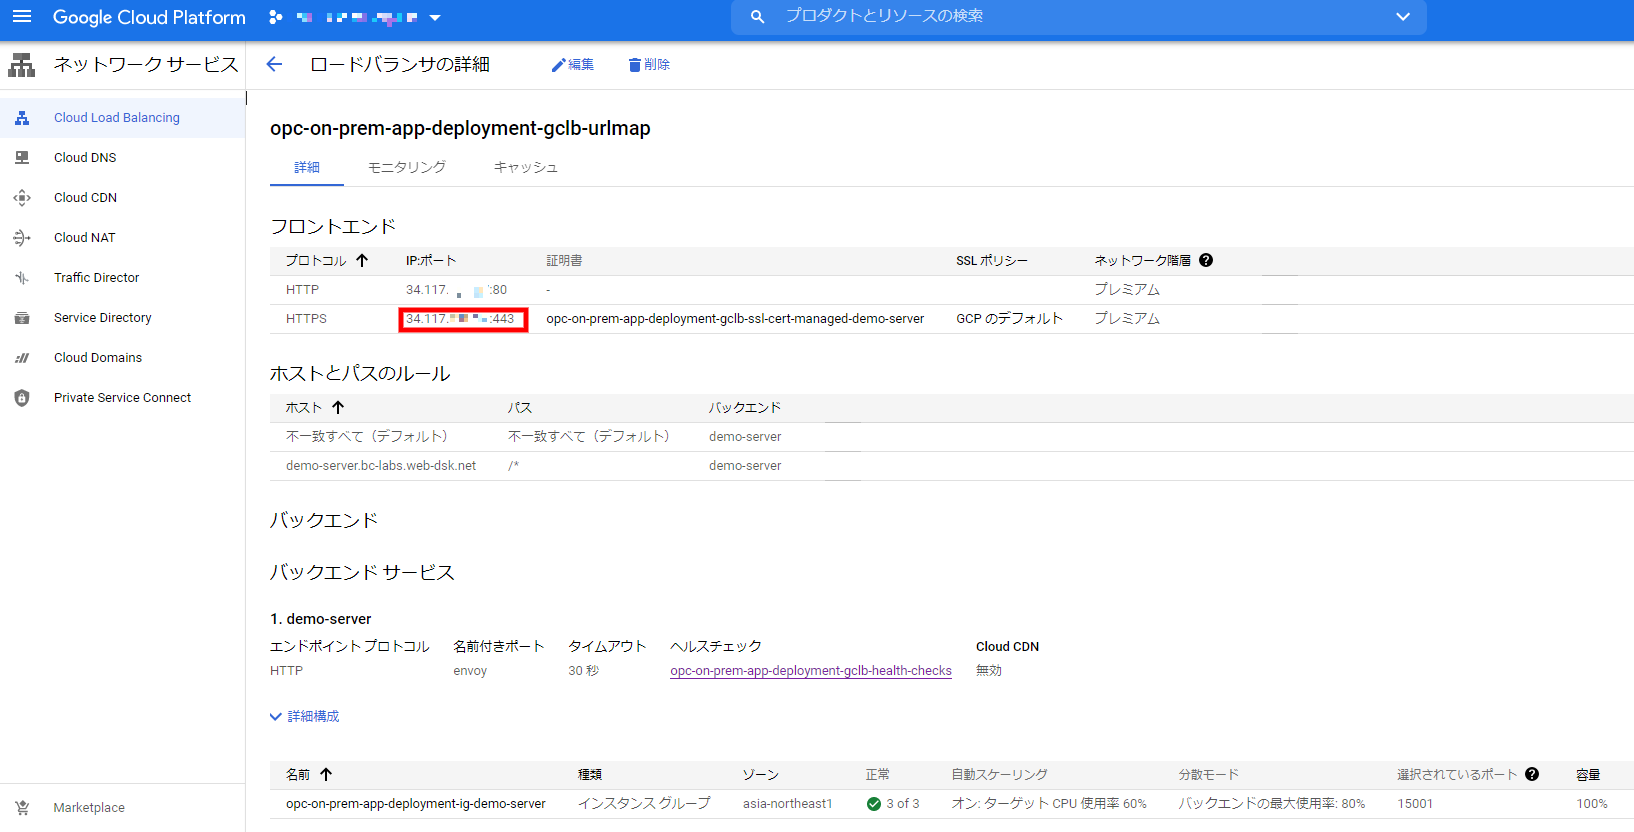
Task: Click the 100% capacity value
Action: (x=1592, y=804)
